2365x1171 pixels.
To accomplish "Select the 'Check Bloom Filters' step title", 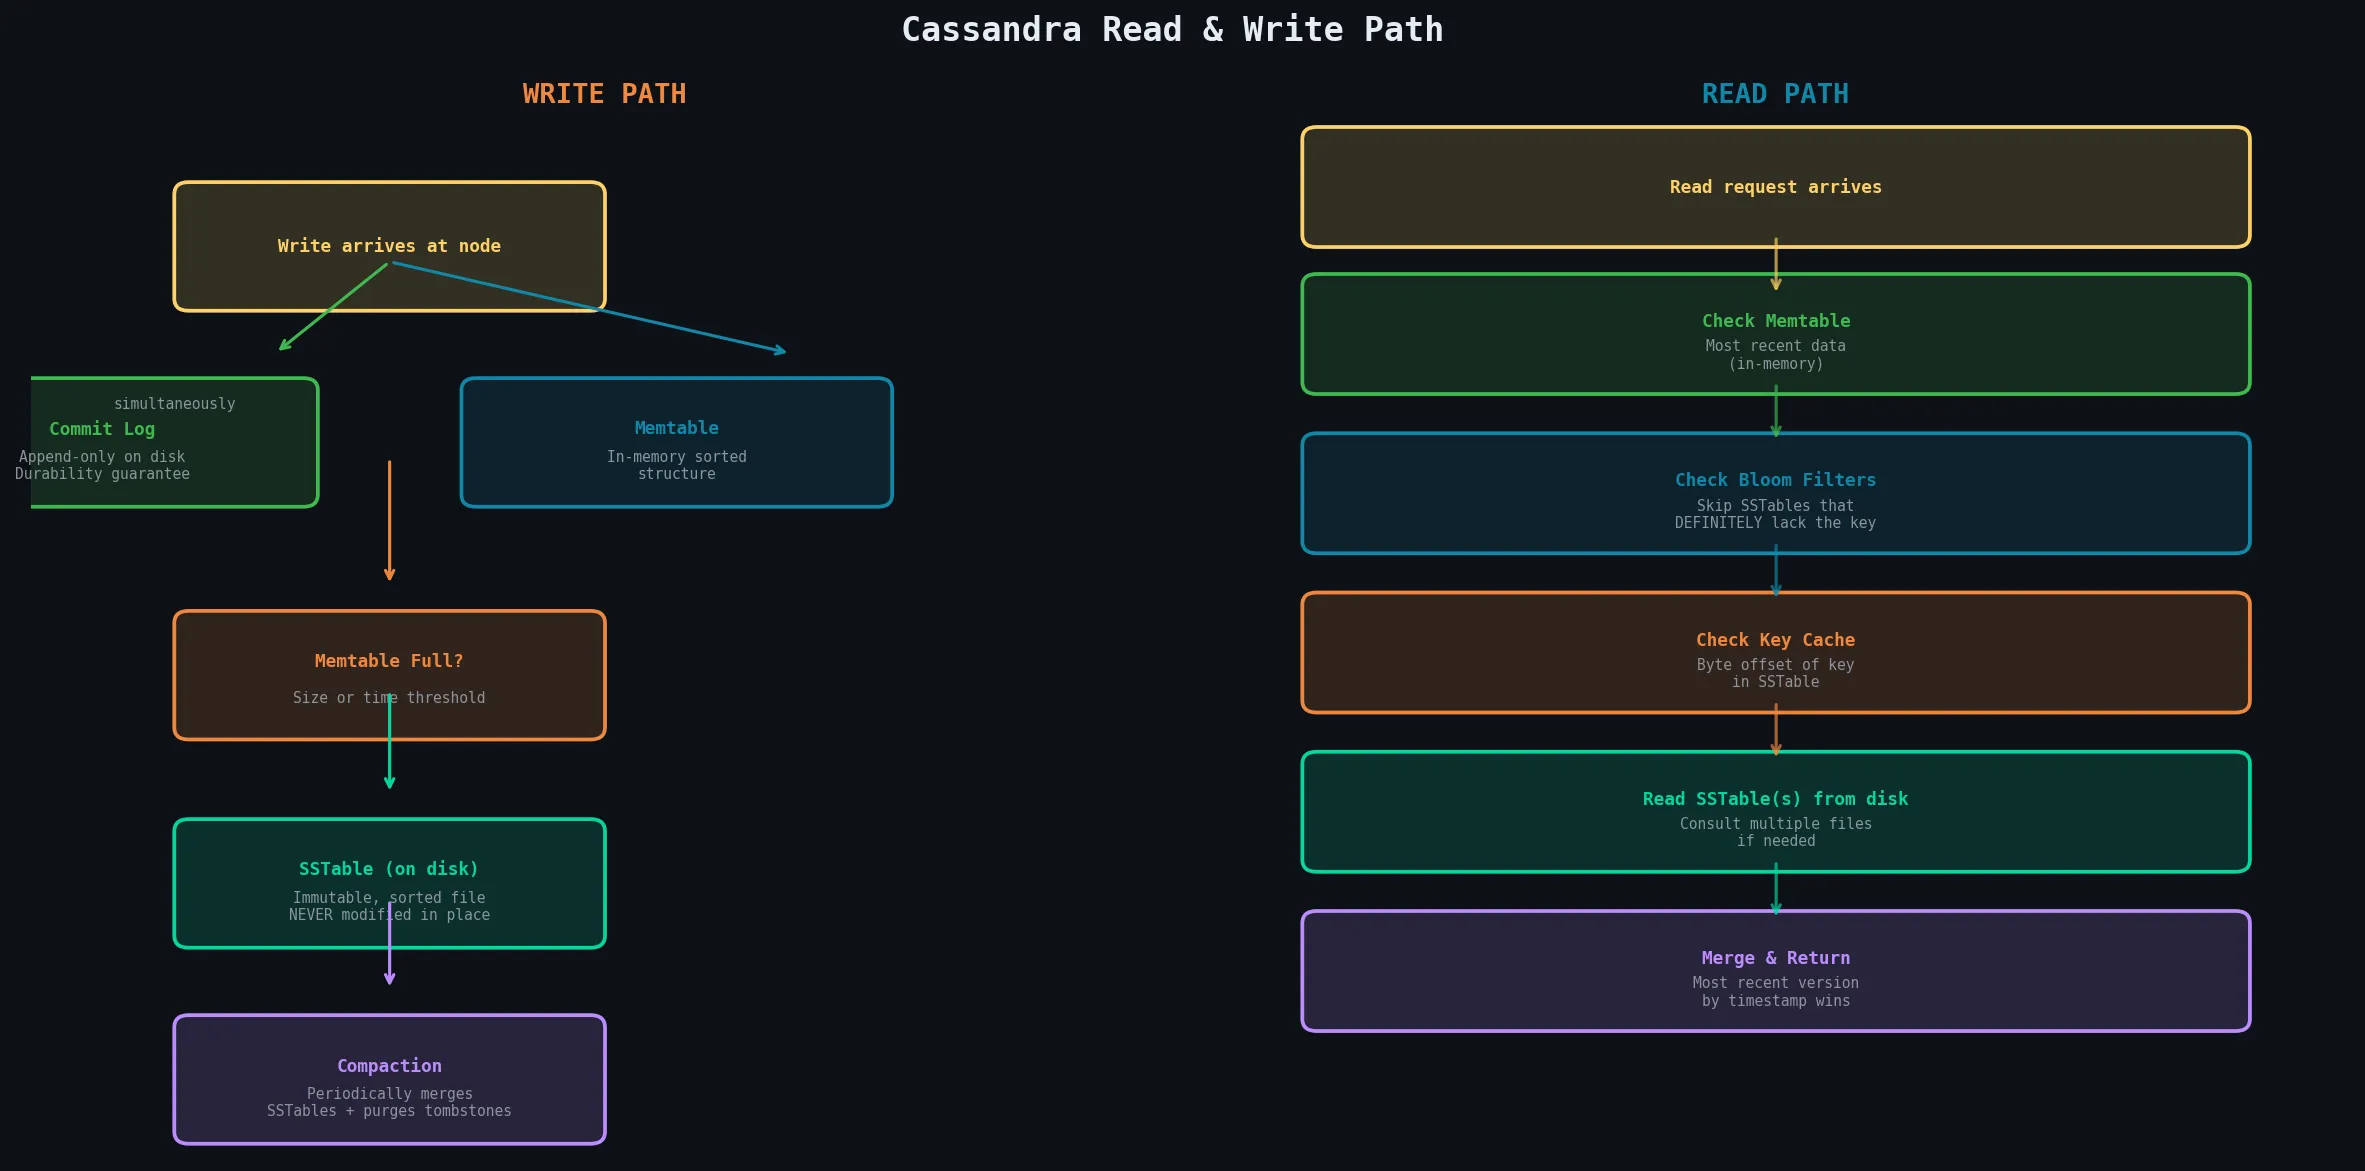I will [1775, 480].
